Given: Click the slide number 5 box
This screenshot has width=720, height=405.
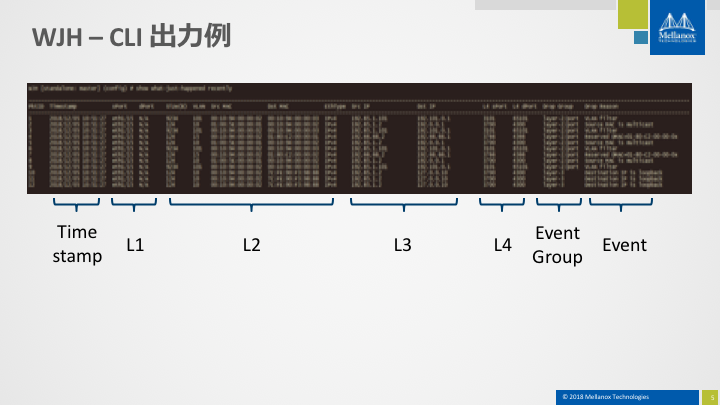Looking at the screenshot, I should coord(710,398).
